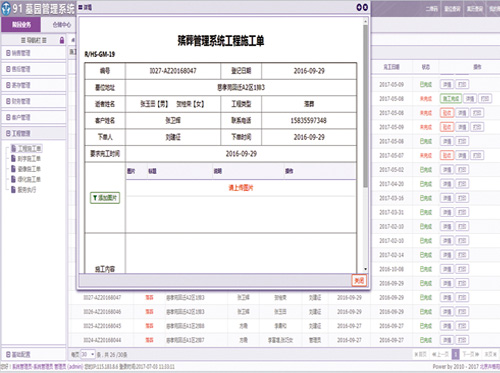This screenshot has width=500, height=373.
Task: Switch to the 仓储中心 tab
Action: point(62,24)
